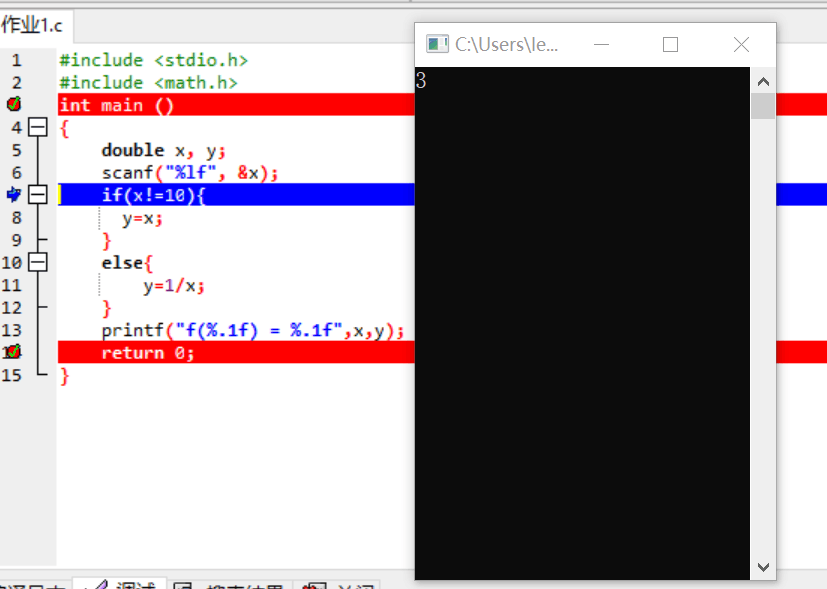The image size is (827, 589).
Task: Click the black console output area
Action: 582,323
